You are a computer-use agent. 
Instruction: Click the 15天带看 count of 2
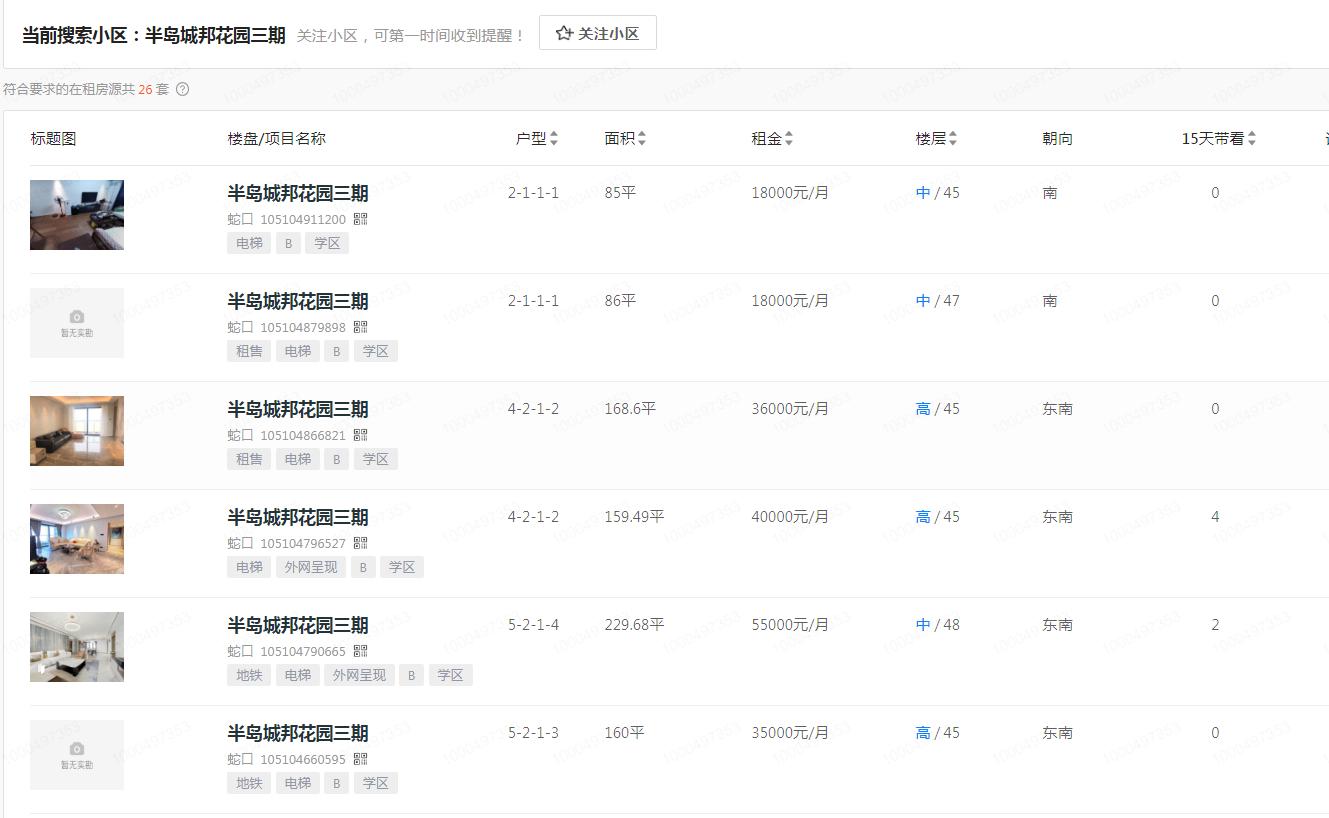[1215, 625]
